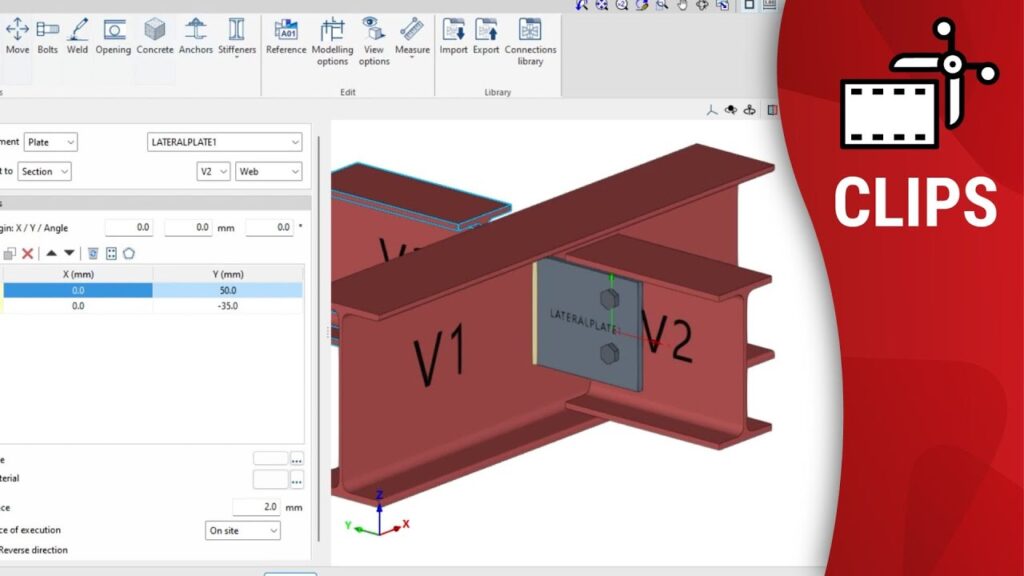Toggle the Reverse direction option
Viewport: 1024px width, 576px height.
click(x=34, y=550)
